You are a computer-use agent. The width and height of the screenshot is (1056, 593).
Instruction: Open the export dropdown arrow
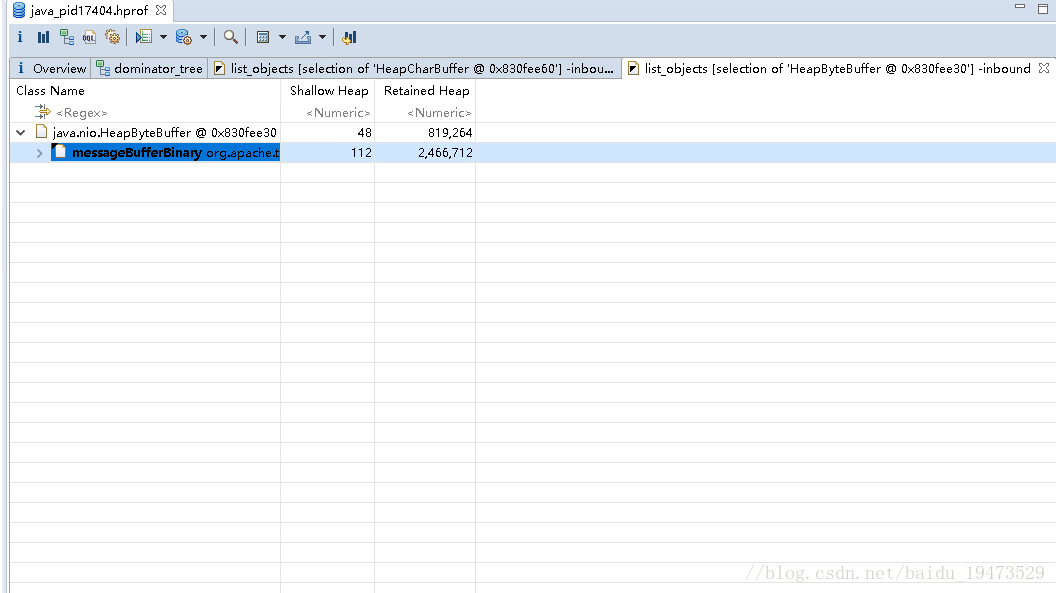pos(321,37)
